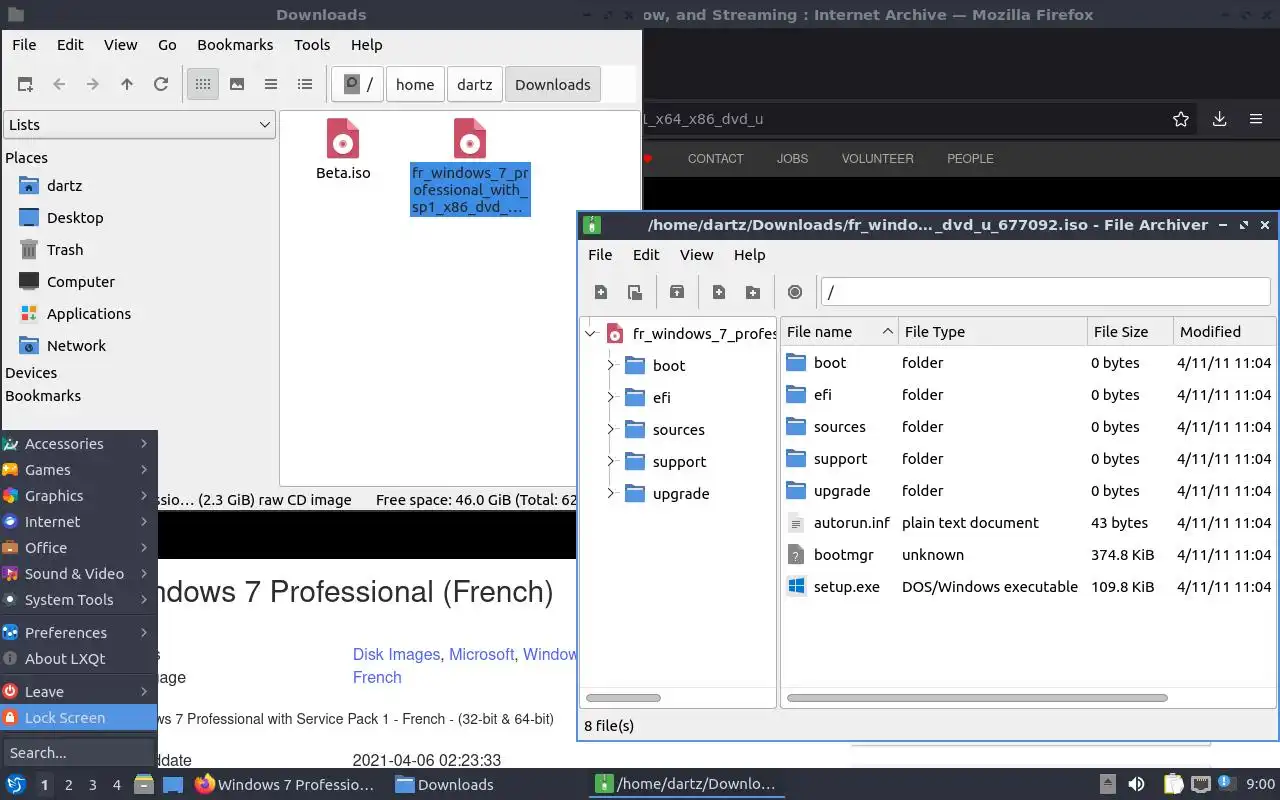Click the archive path field showing /
The image size is (1280, 800).
coord(1045,292)
